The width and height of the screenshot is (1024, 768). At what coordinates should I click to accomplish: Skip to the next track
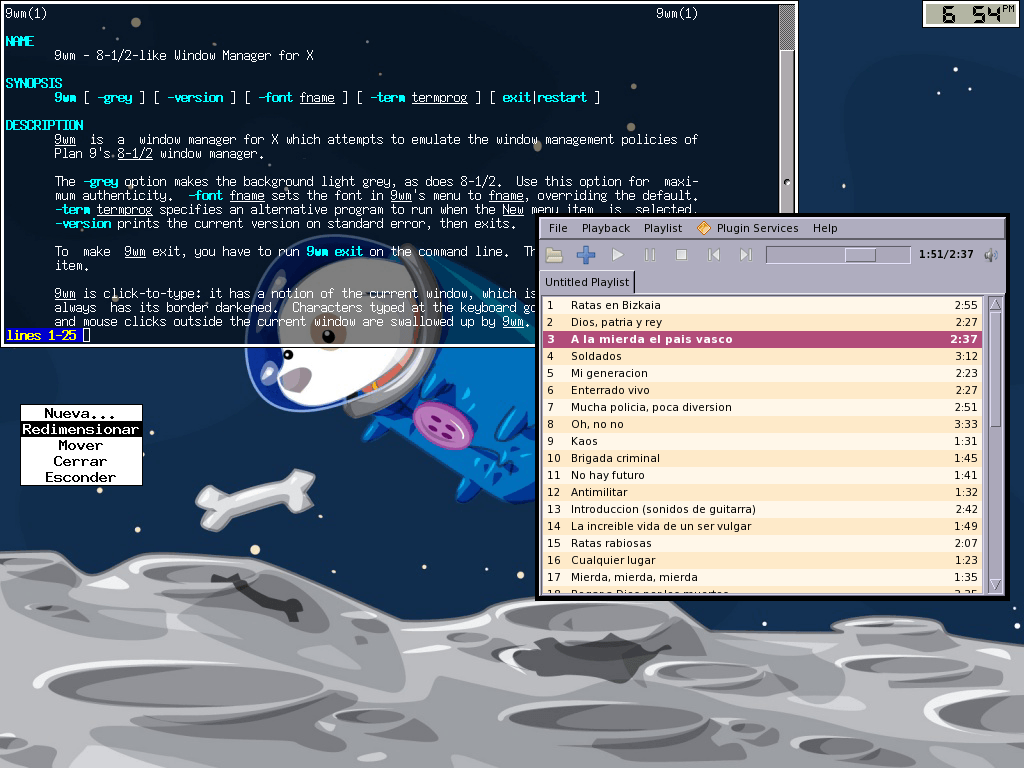(746, 256)
